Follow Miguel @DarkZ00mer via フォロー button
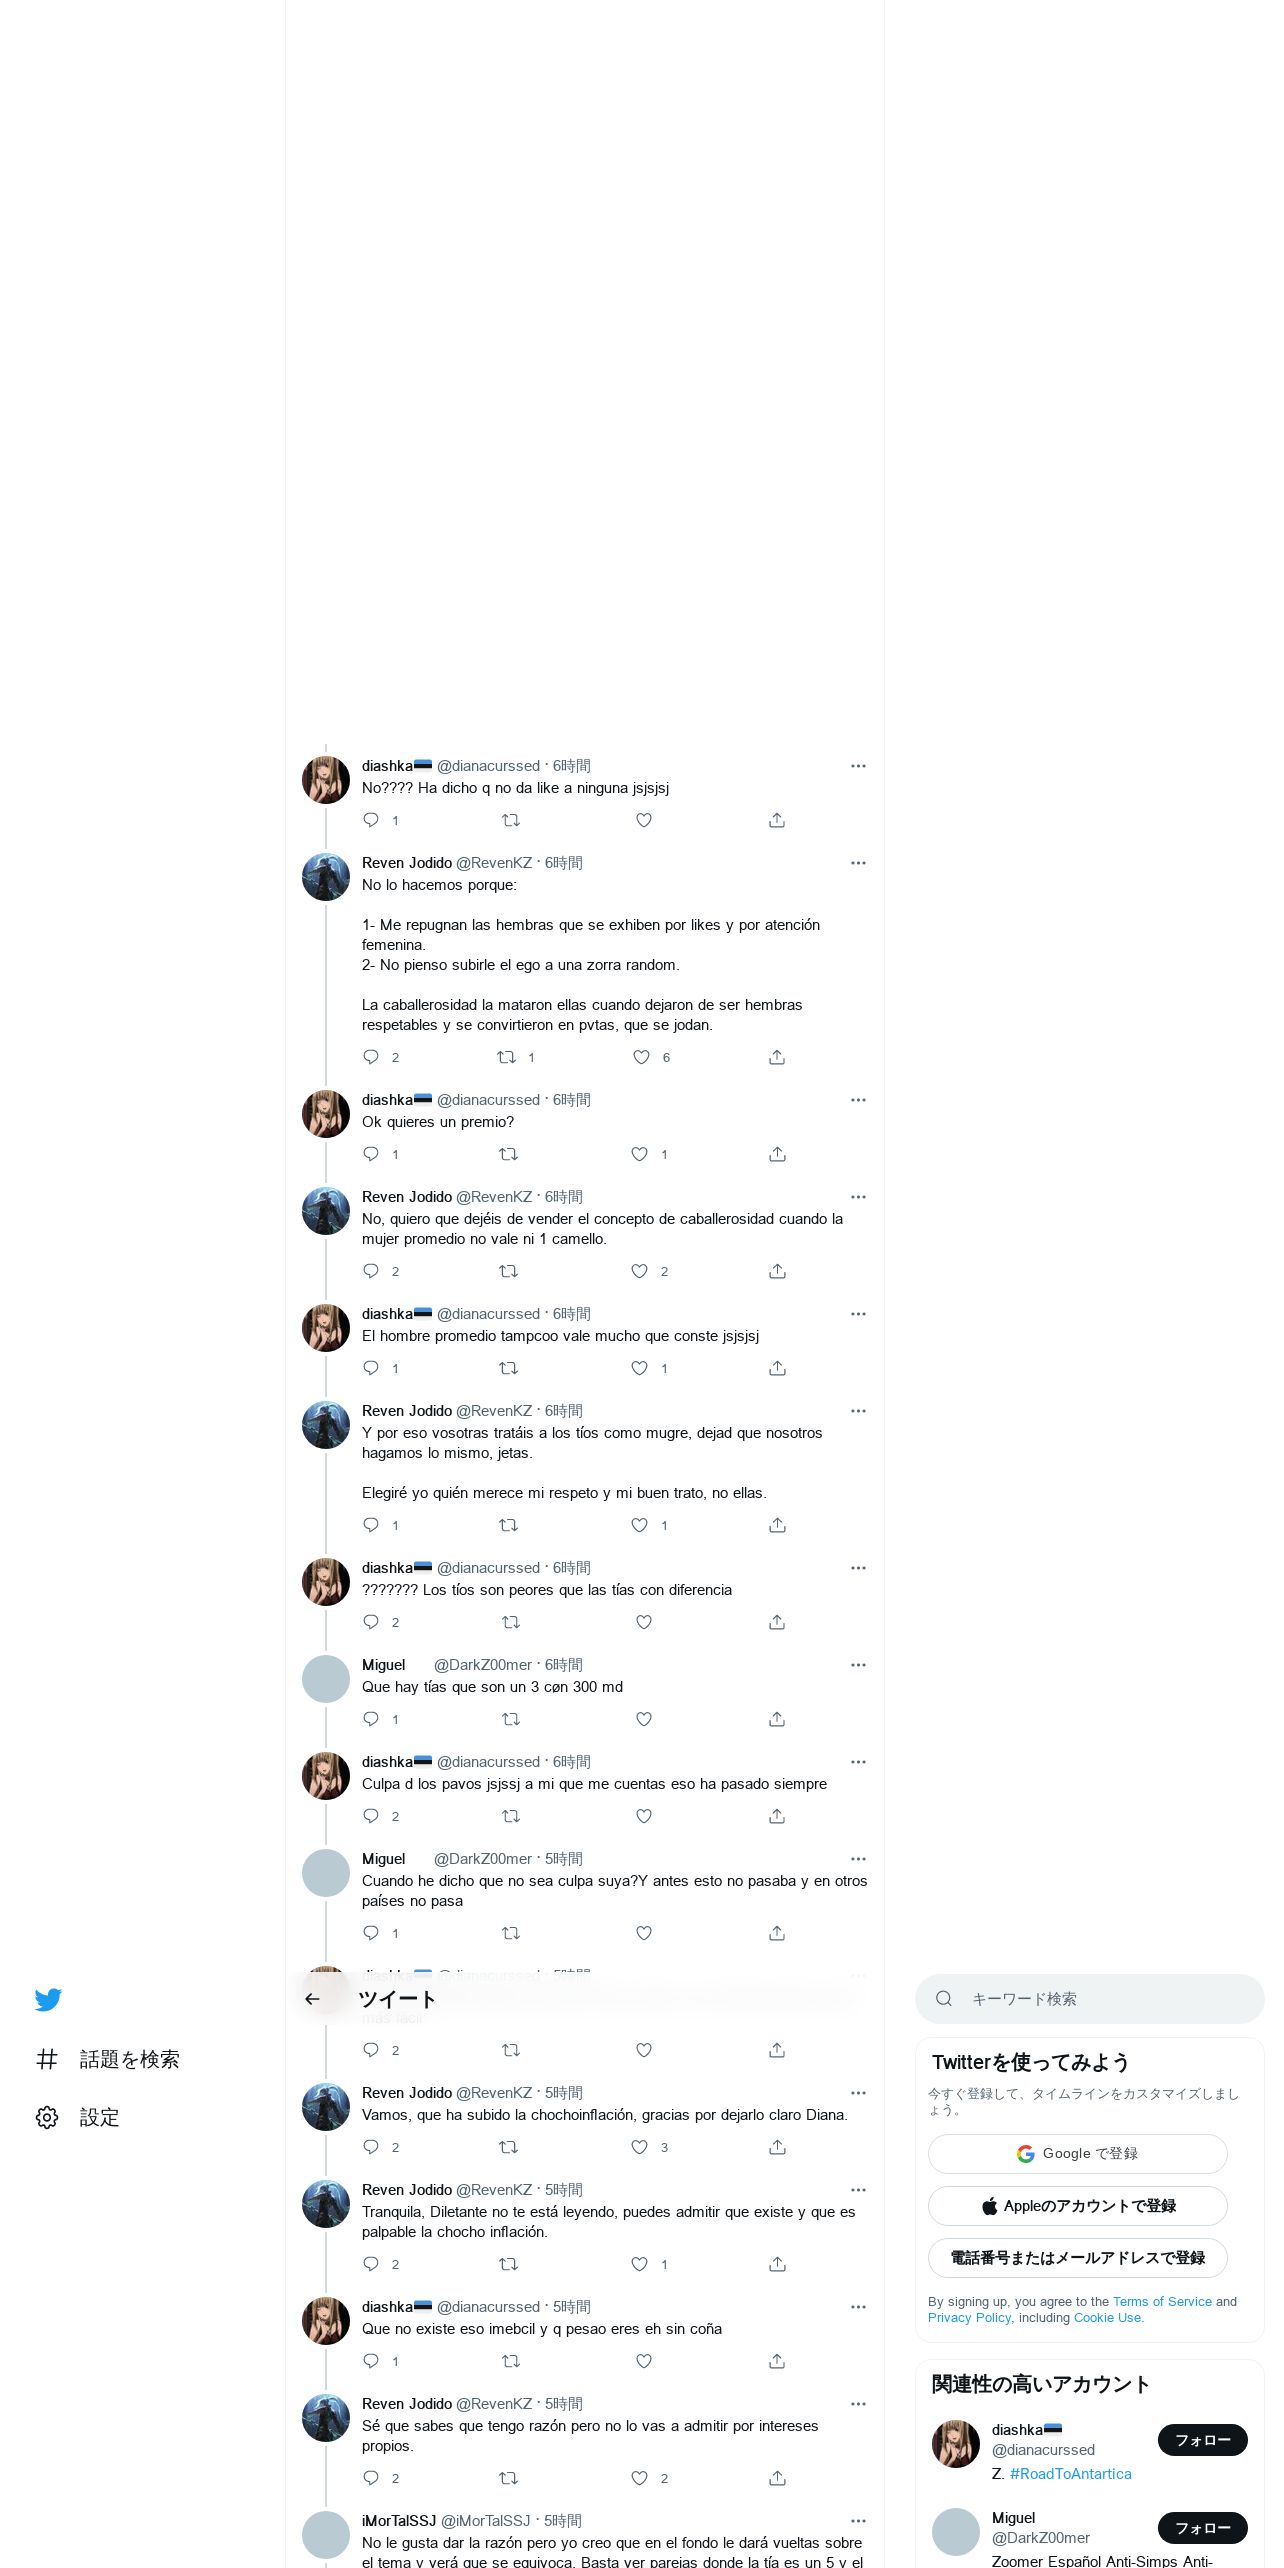Viewport: 1284px width, 2568px height. (1203, 2528)
